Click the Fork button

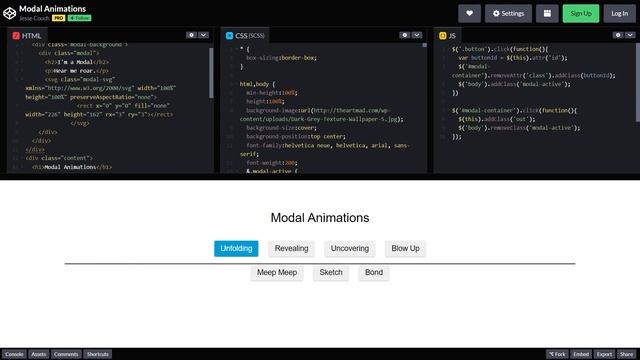[x=557, y=354]
